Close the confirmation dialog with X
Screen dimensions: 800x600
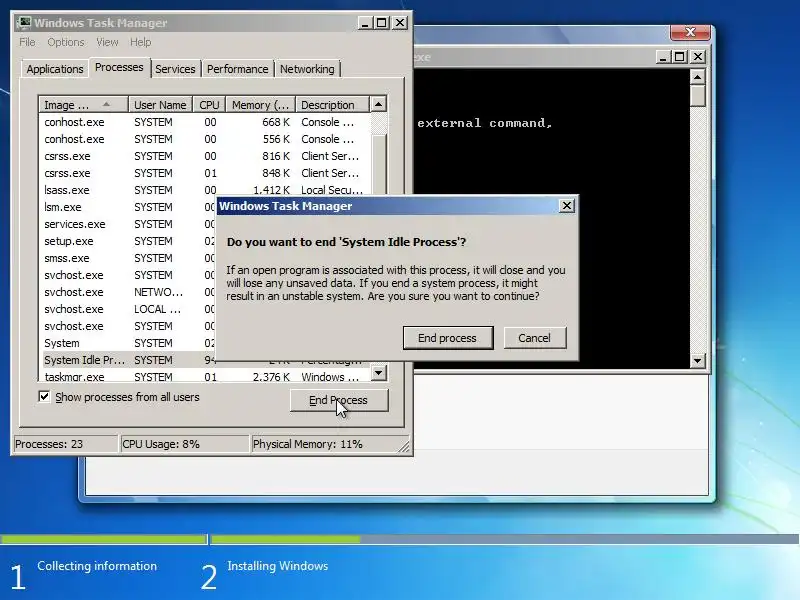[x=566, y=206]
